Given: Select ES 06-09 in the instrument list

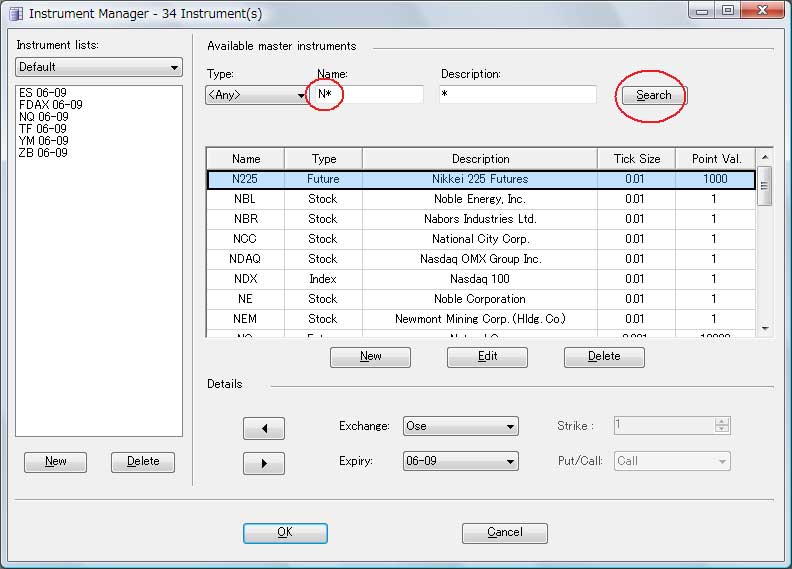Looking at the screenshot, I should coord(43,93).
